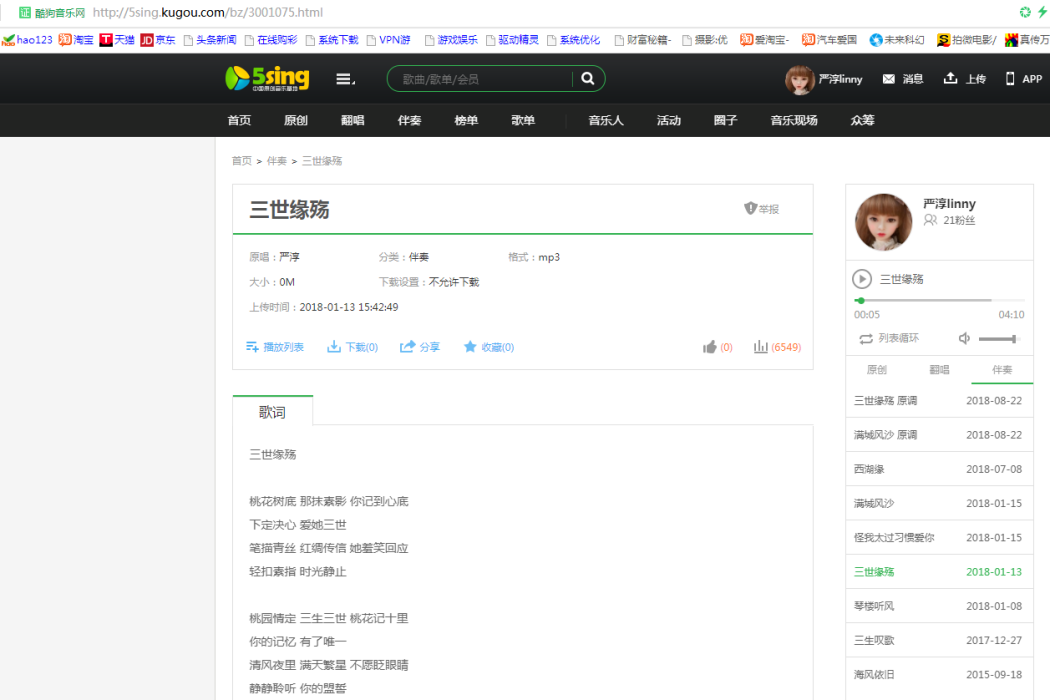Click 伴奏 breadcrumb link
1050x700 pixels.
click(277, 161)
